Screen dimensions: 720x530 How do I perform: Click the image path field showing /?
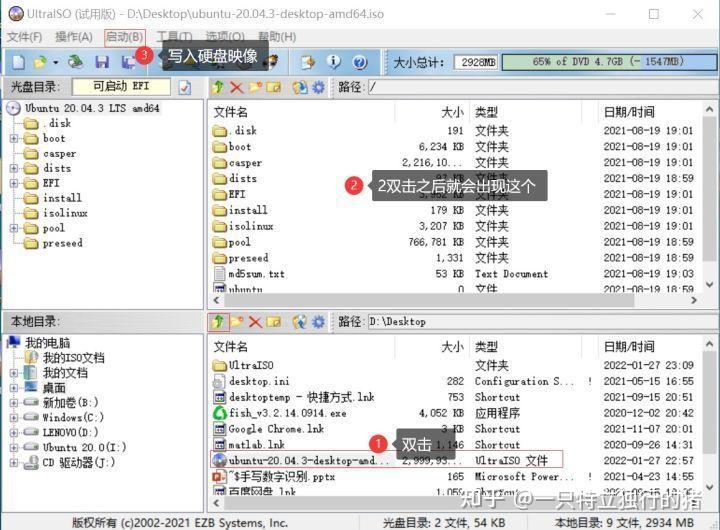pos(541,87)
